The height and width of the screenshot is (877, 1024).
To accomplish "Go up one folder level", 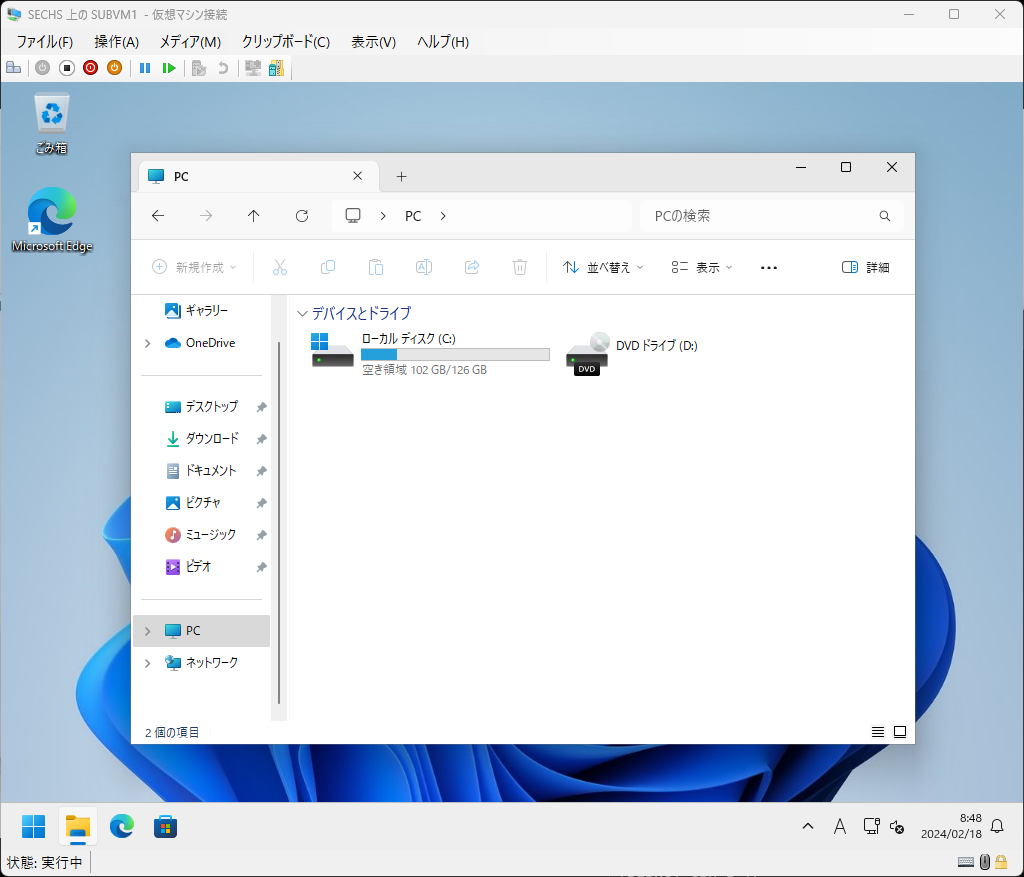I will point(253,215).
